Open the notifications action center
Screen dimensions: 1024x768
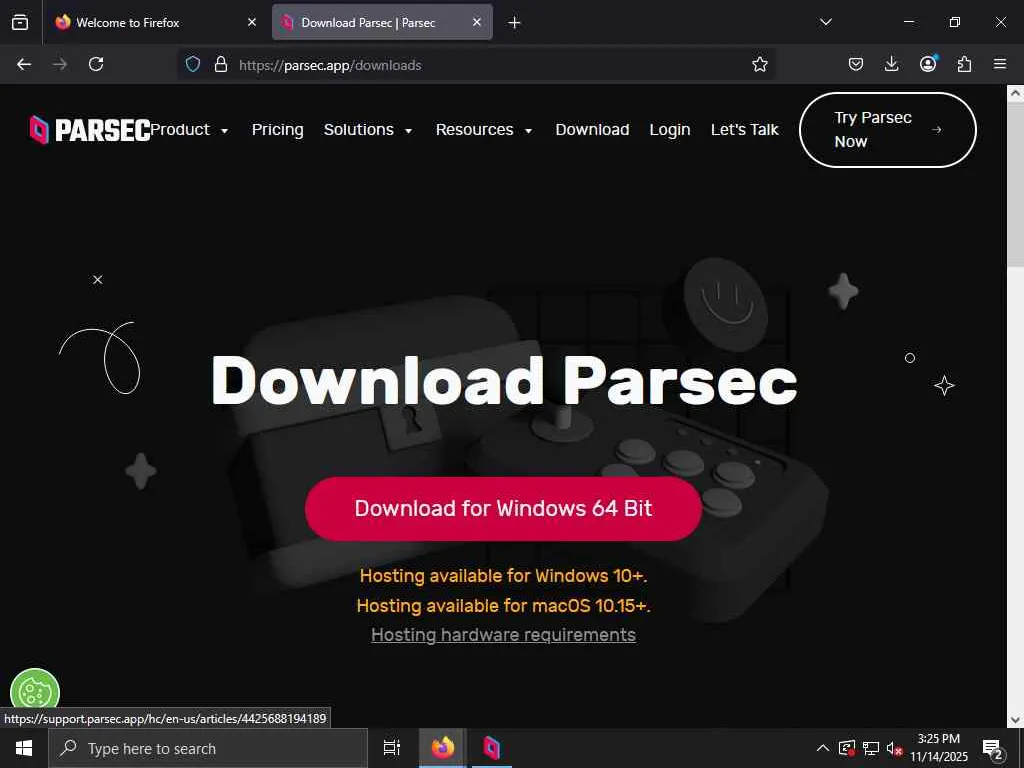[x=993, y=749]
